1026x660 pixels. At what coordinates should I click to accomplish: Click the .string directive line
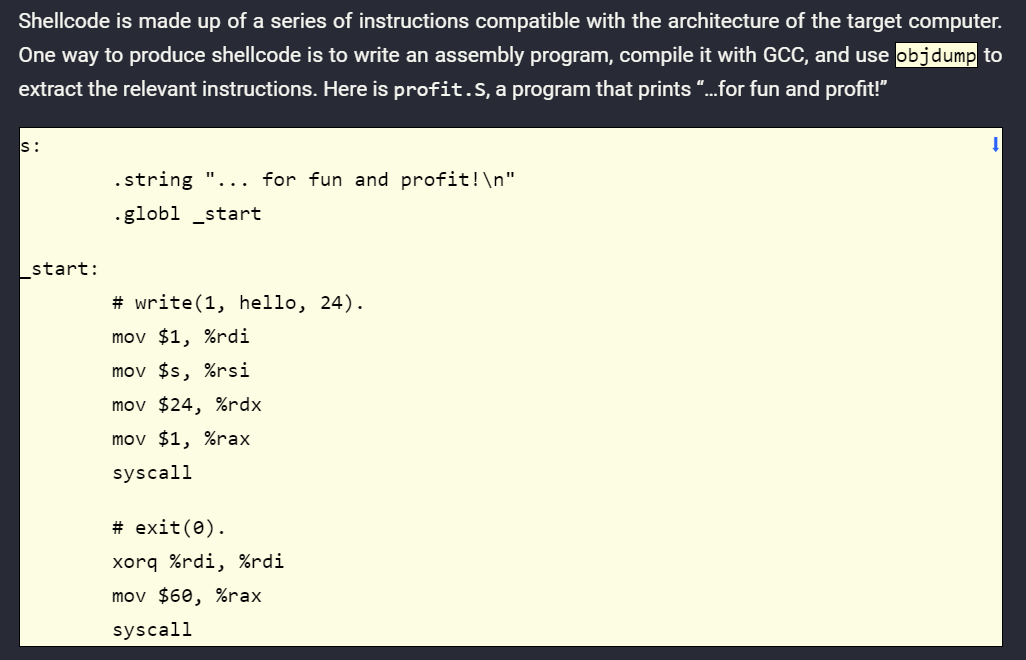(316, 180)
